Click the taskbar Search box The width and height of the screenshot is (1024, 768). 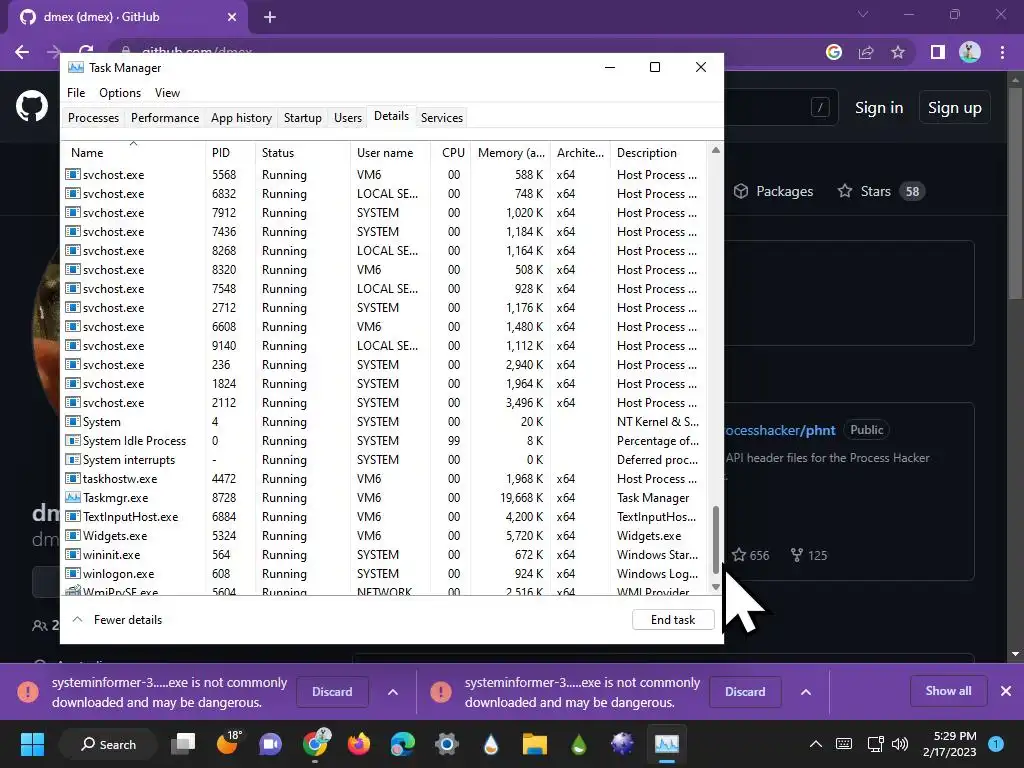(x=108, y=744)
